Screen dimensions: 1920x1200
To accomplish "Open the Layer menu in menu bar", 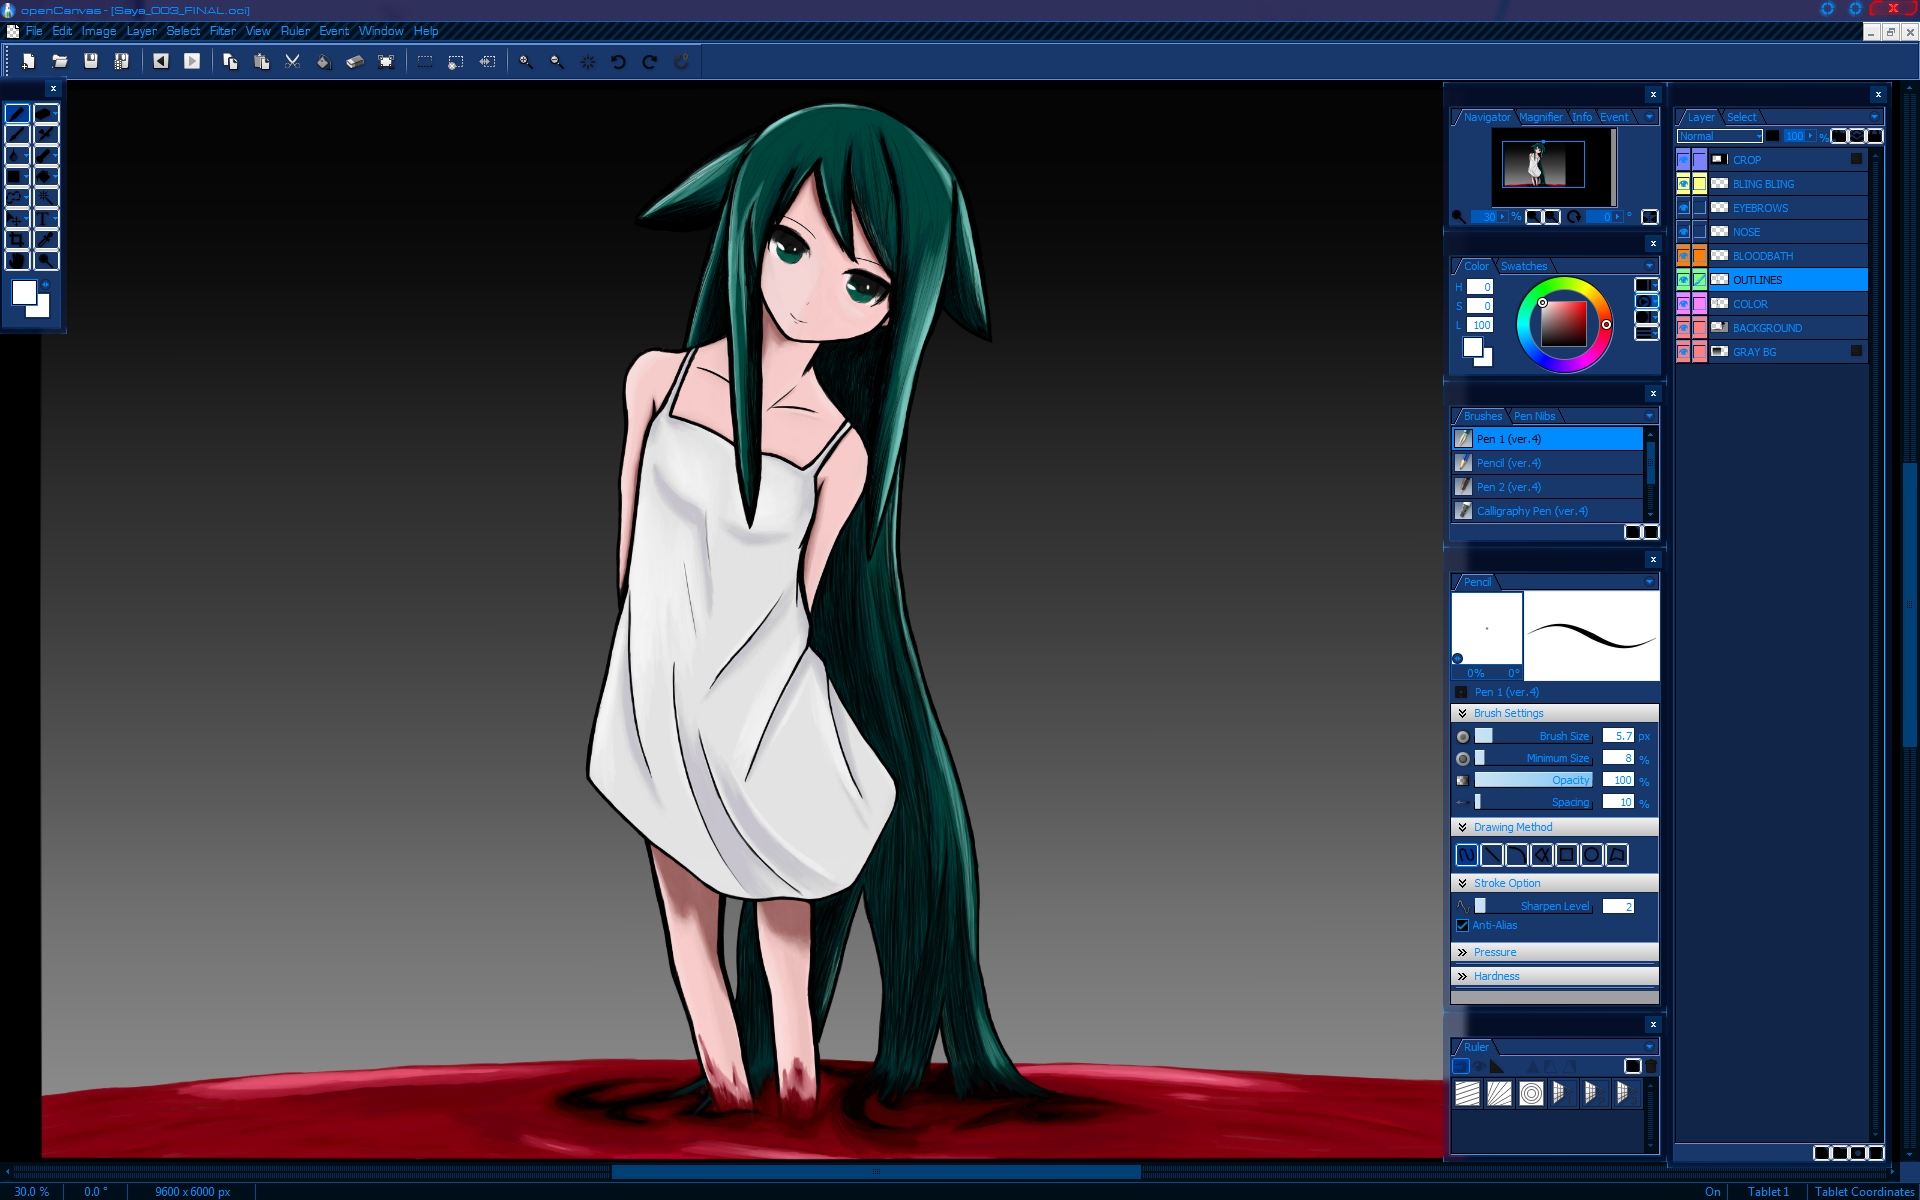I will [141, 31].
